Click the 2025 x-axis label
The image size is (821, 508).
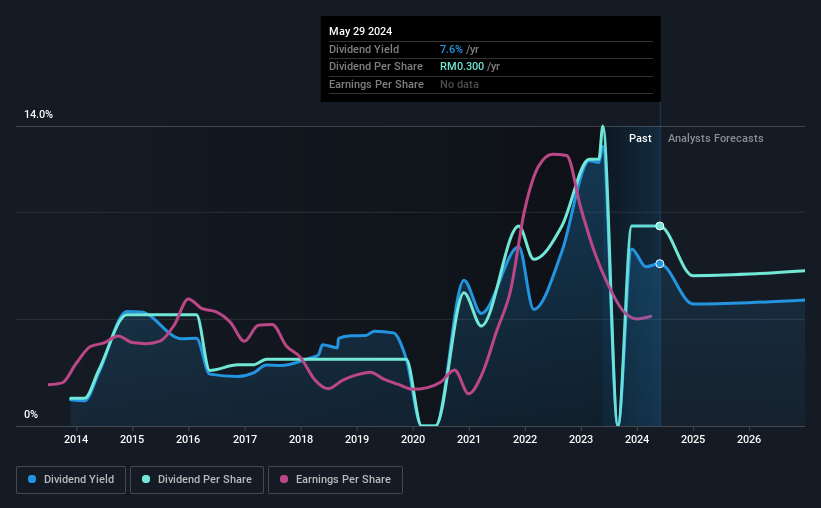693,439
